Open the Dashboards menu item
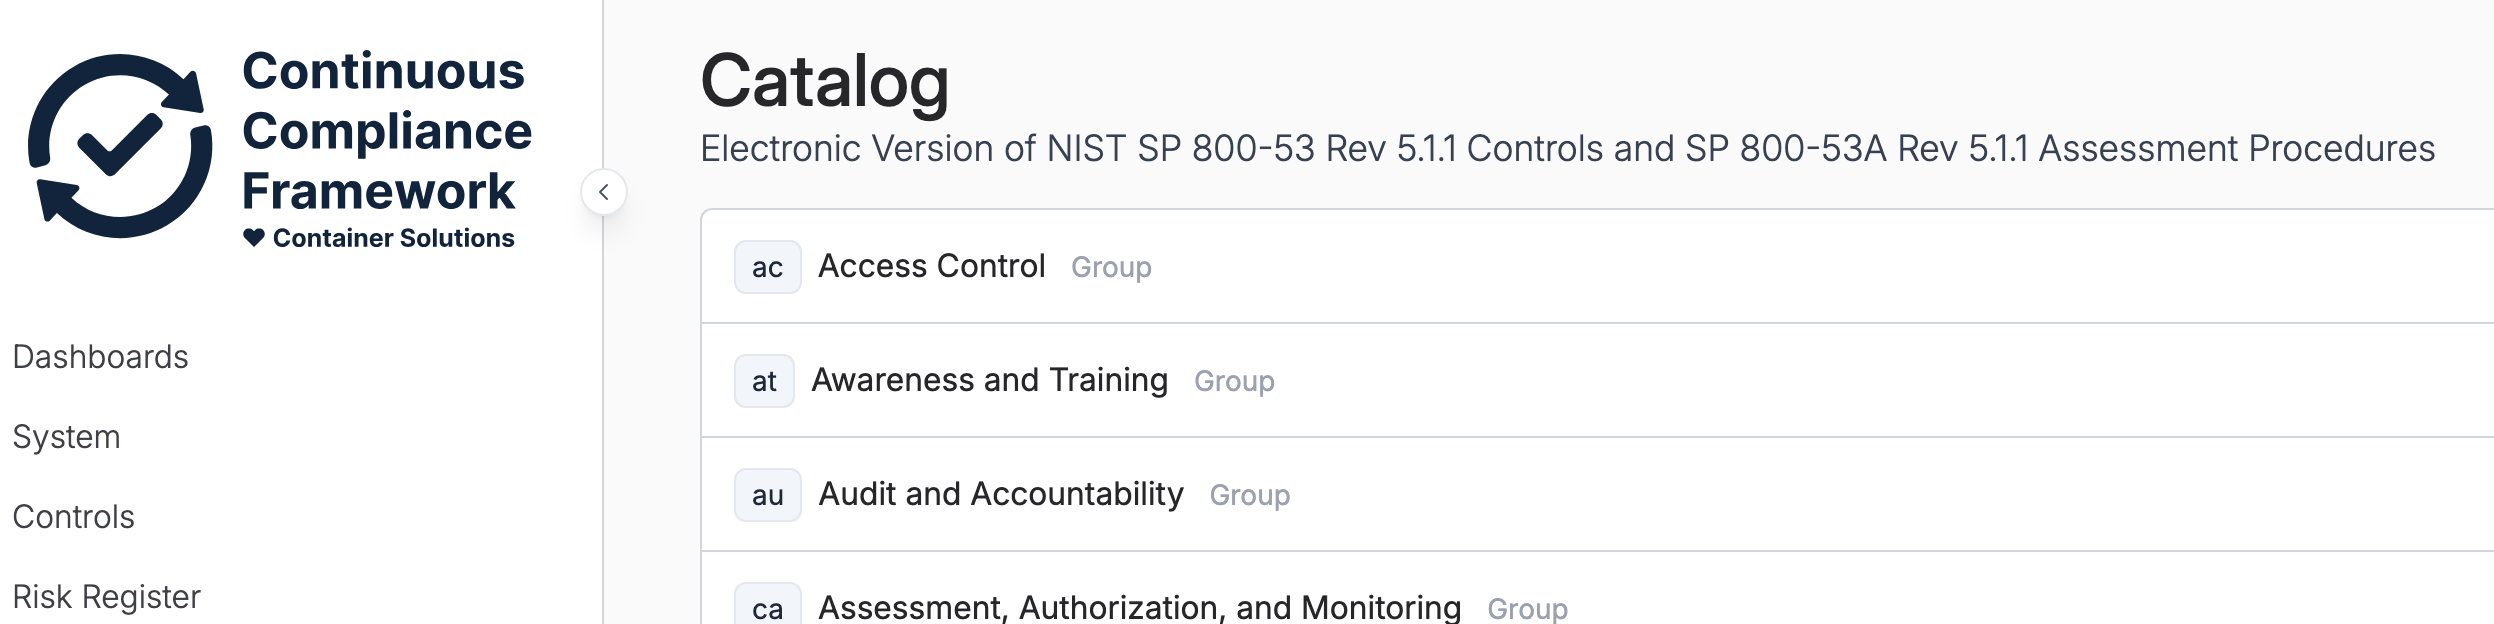This screenshot has height=624, width=2494. tap(100, 357)
